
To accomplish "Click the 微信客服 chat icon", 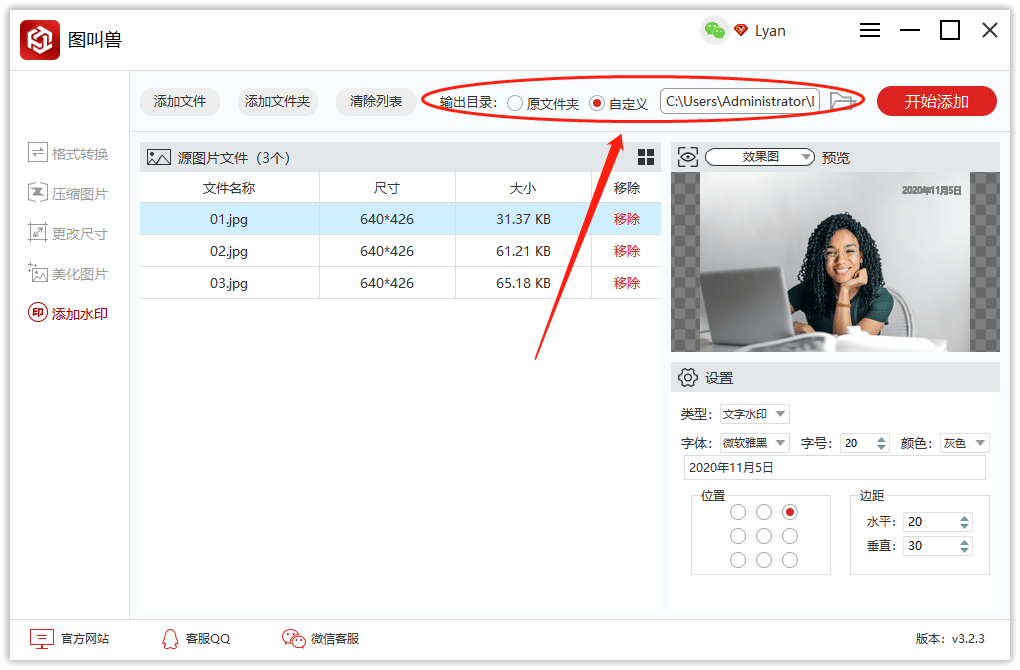I will click(x=293, y=639).
